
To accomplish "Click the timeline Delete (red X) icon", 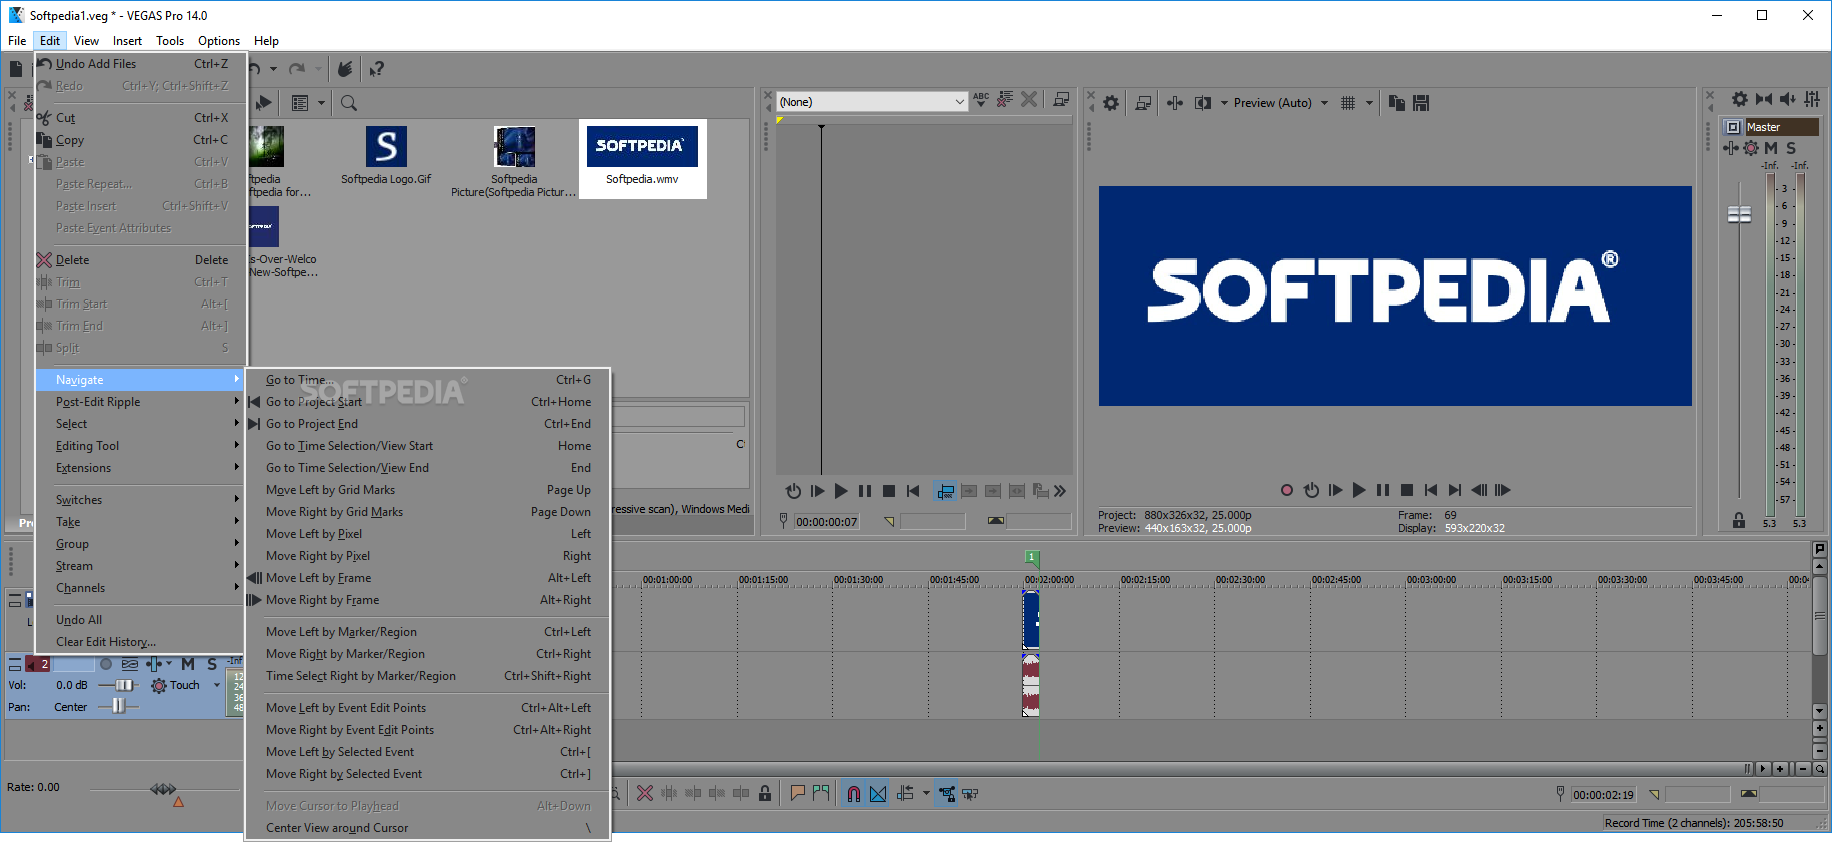I will (645, 793).
